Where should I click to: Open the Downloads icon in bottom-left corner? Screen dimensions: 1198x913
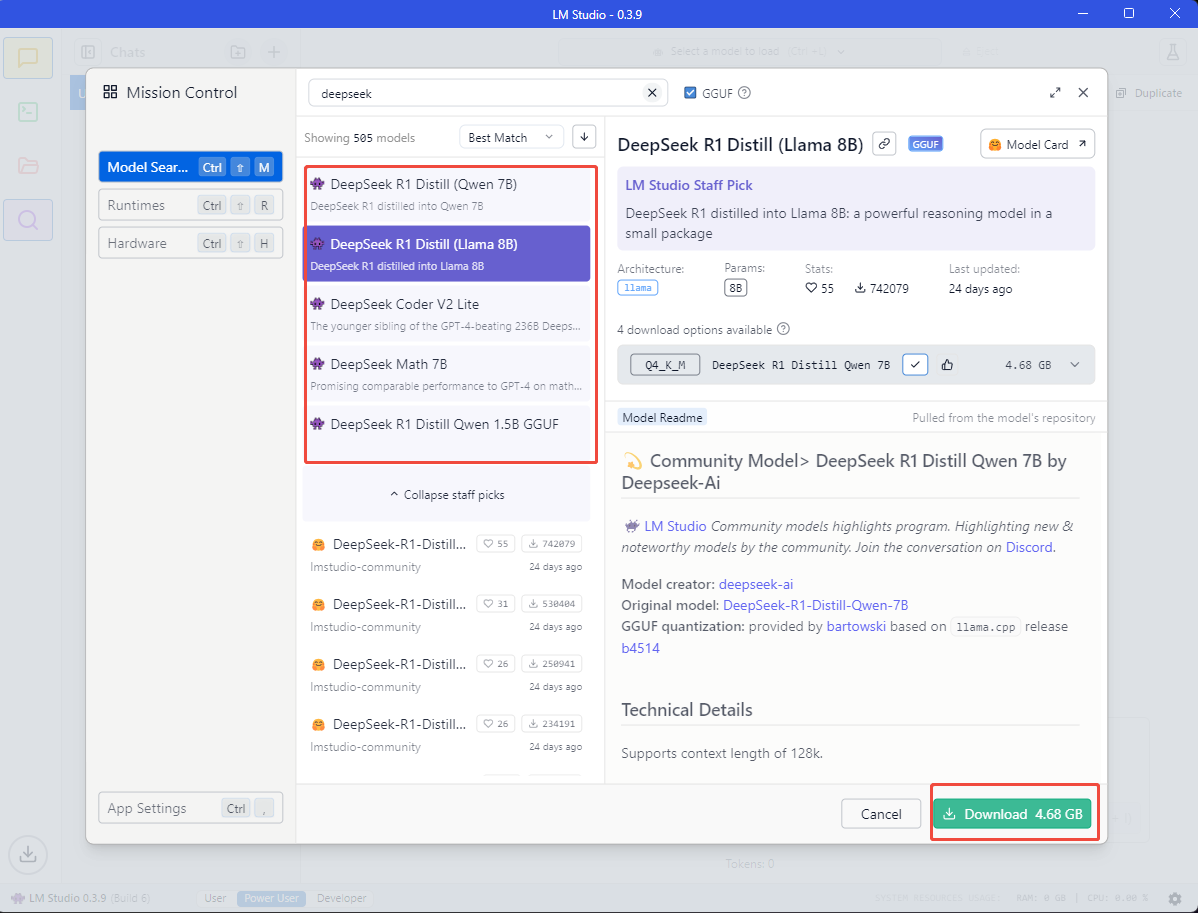click(28, 854)
